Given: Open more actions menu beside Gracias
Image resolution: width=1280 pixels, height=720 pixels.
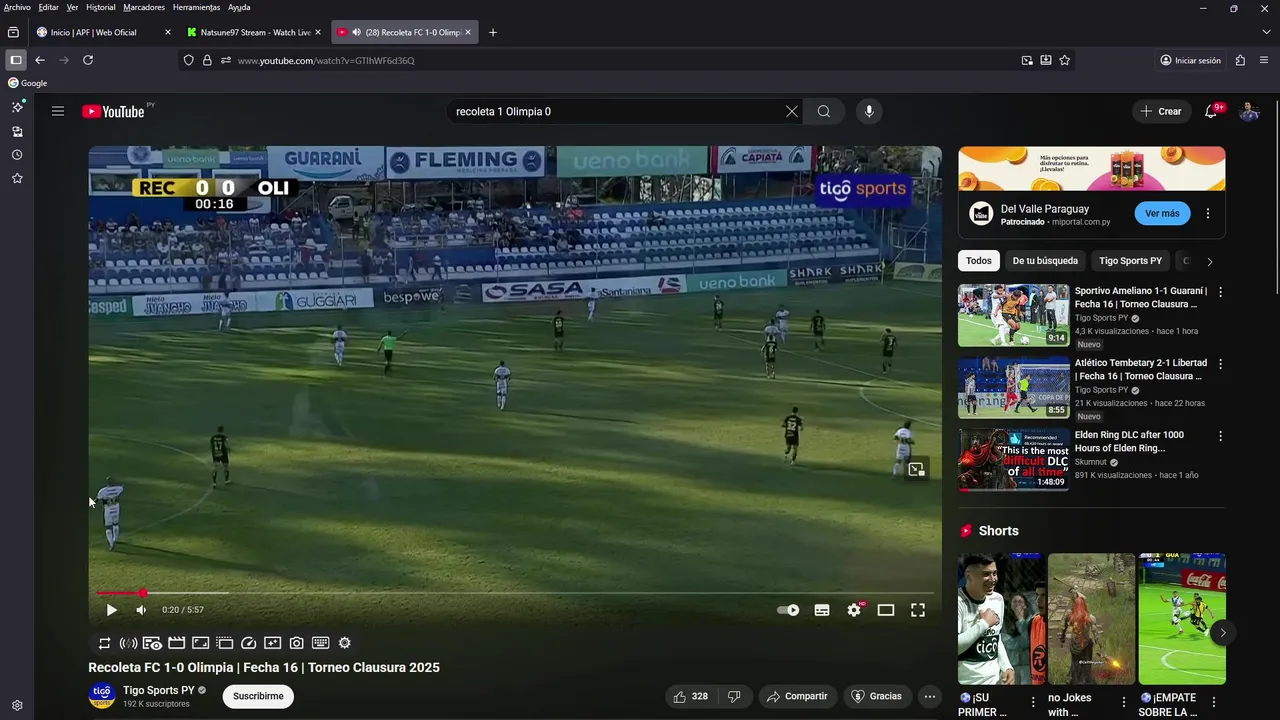Looking at the screenshot, I should (x=930, y=696).
